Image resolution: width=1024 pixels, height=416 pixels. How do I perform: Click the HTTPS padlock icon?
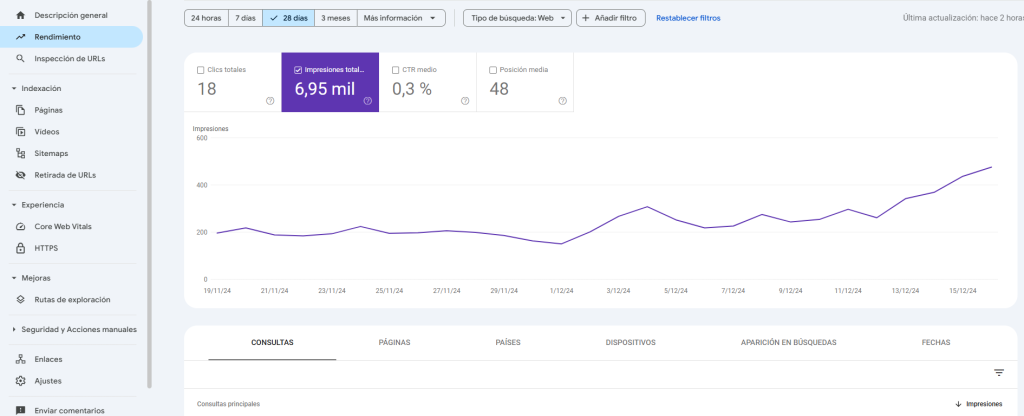pos(20,248)
